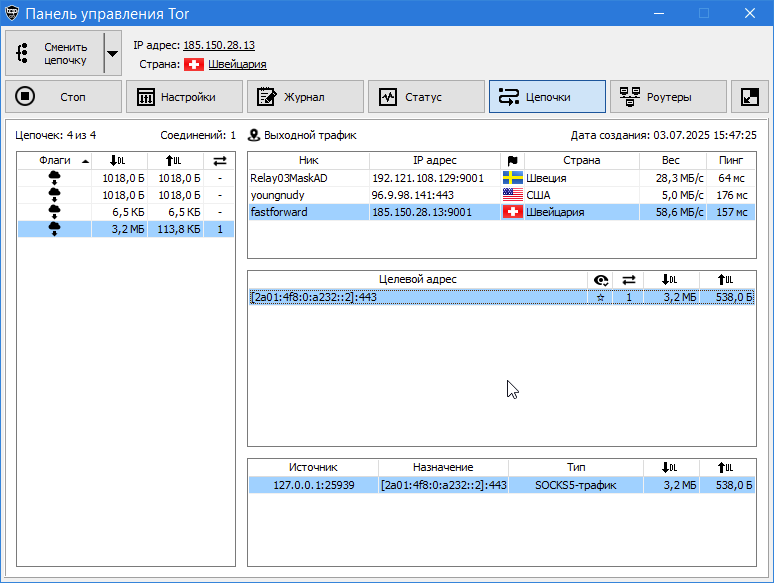Sort streams by the Тип column header
This screenshot has width=774, height=583.
point(576,467)
